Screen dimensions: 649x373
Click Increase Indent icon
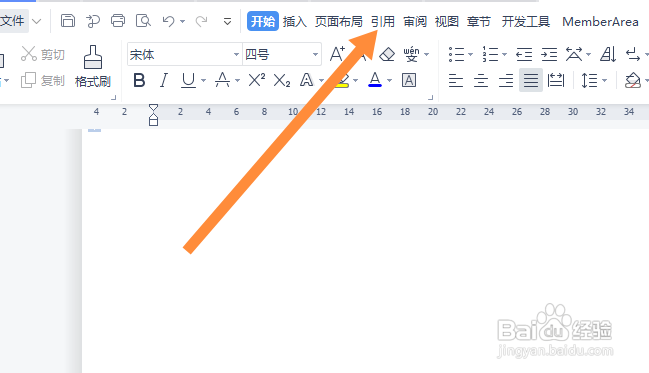pos(549,54)
